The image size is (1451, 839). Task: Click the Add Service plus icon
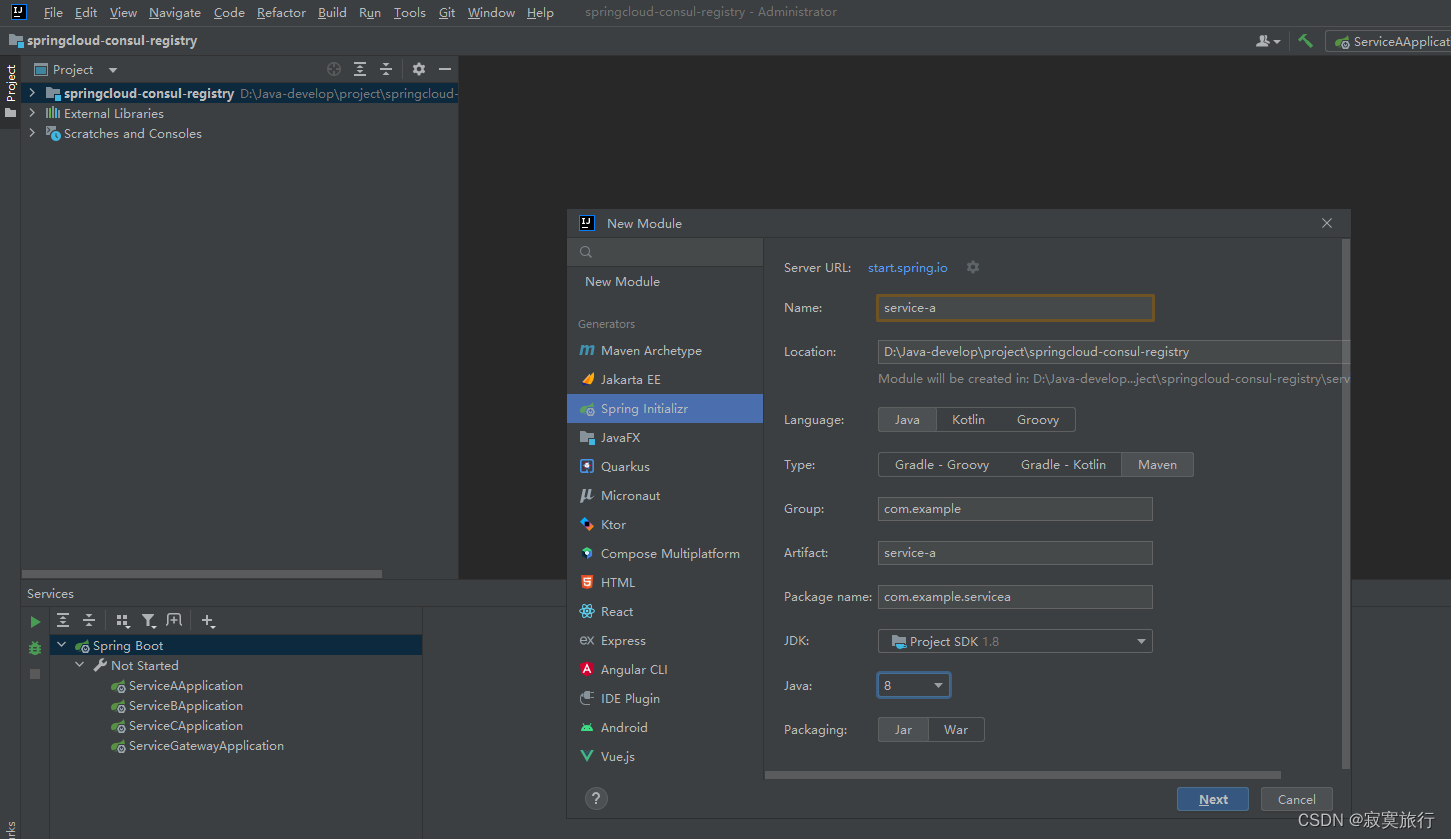click(x=207, y=620)
